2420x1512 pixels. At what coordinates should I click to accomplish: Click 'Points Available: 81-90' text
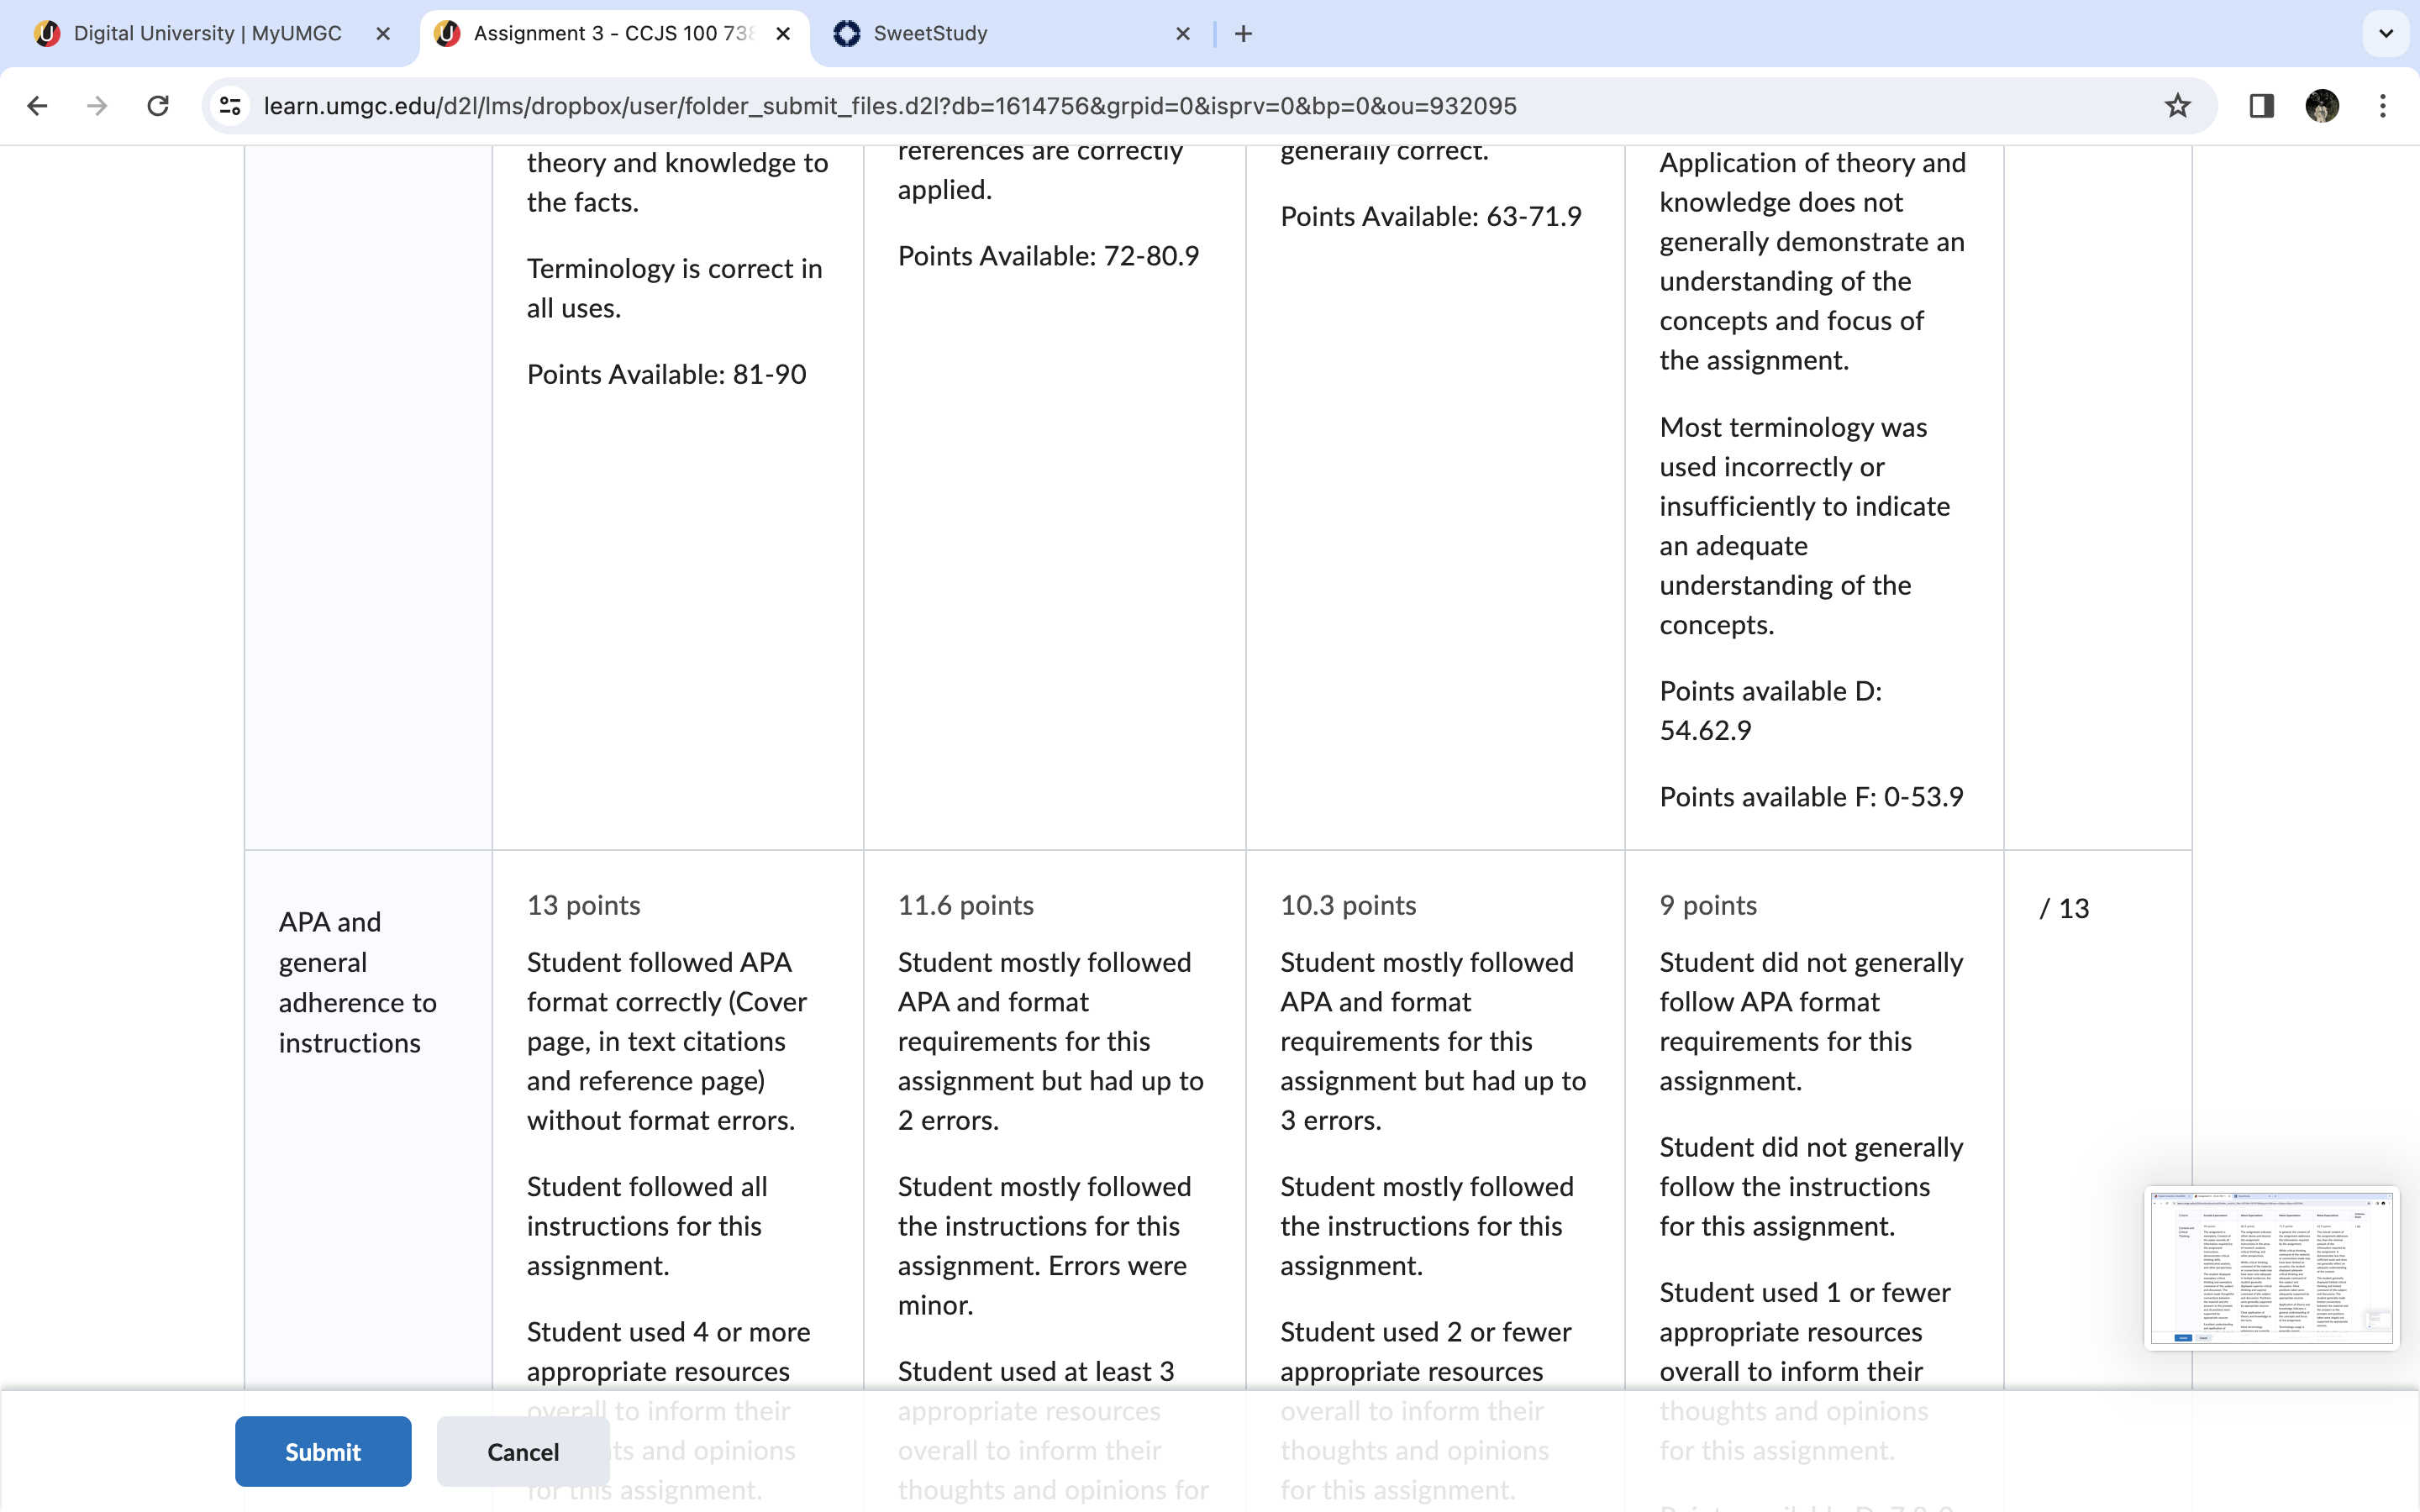point(666,374)
